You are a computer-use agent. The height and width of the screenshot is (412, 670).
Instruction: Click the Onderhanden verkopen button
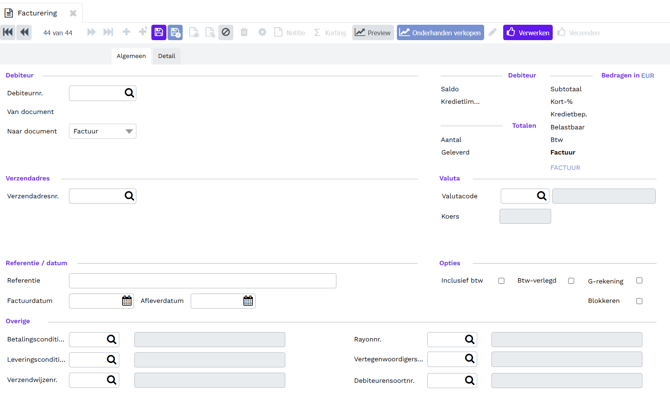440,33
